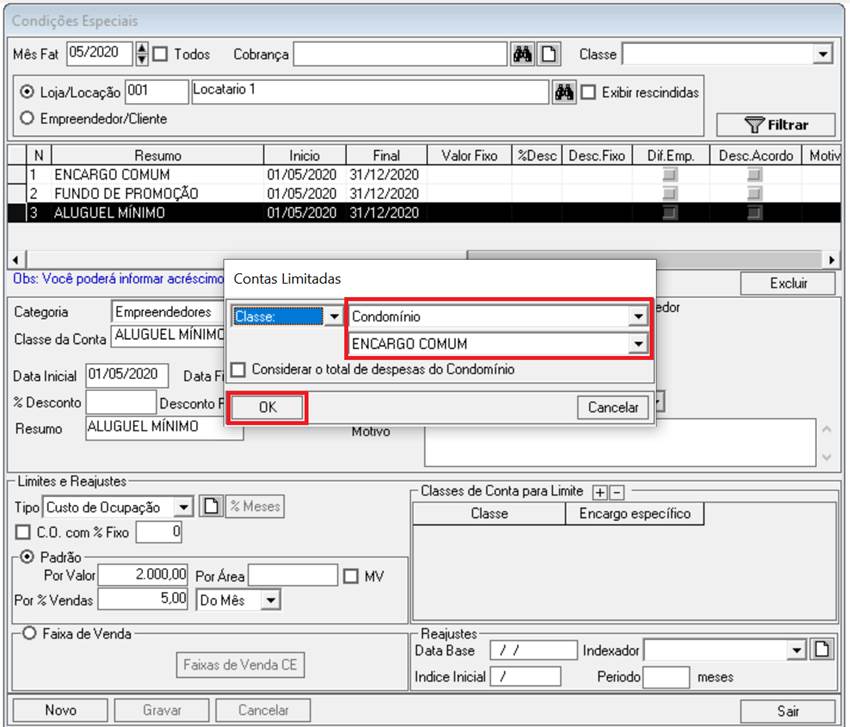The height and width of the screenshot is (727, 850).
Task: Click the Por % Vendas field showing 5,00
Action: (143, 599)
